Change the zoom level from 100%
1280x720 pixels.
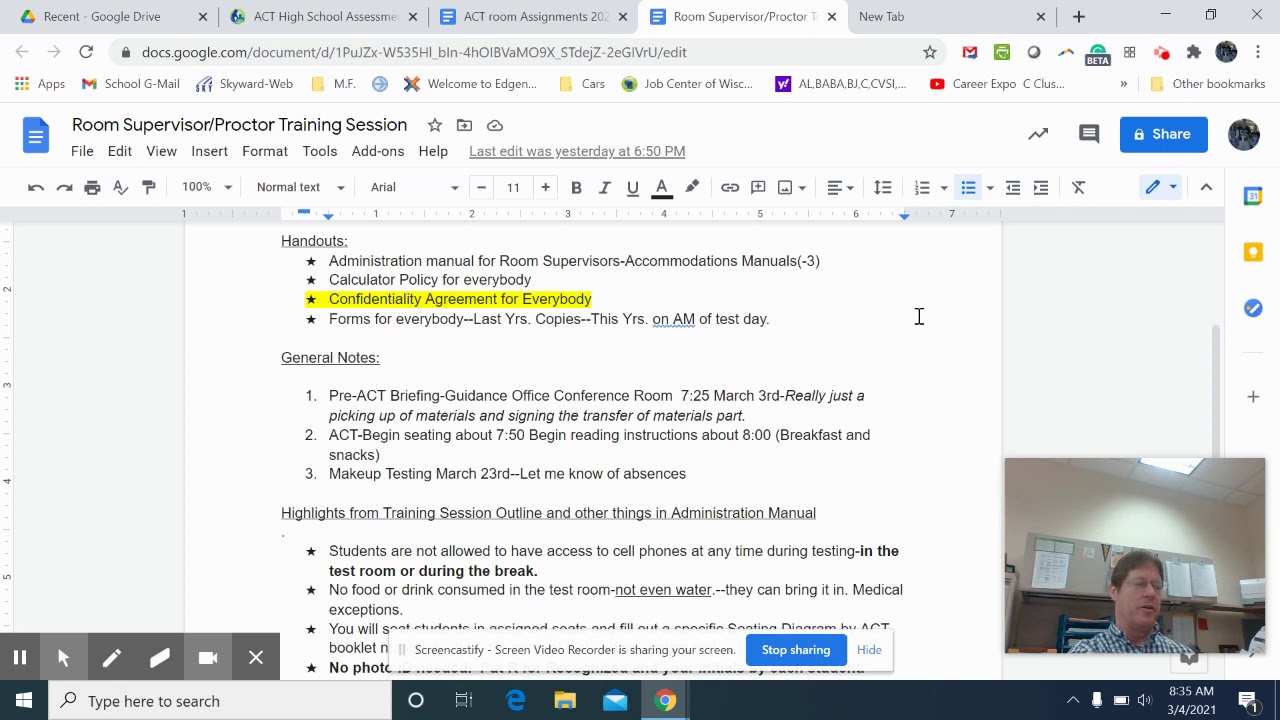pos(207,187)
